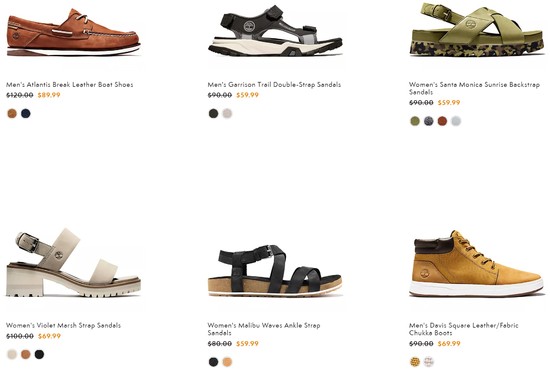The height and width of the screenshot is (369, 550).
Task: Choose black swatch for Garrison Trail sandals
Action: pyautogui.click(x=213, y=113)
